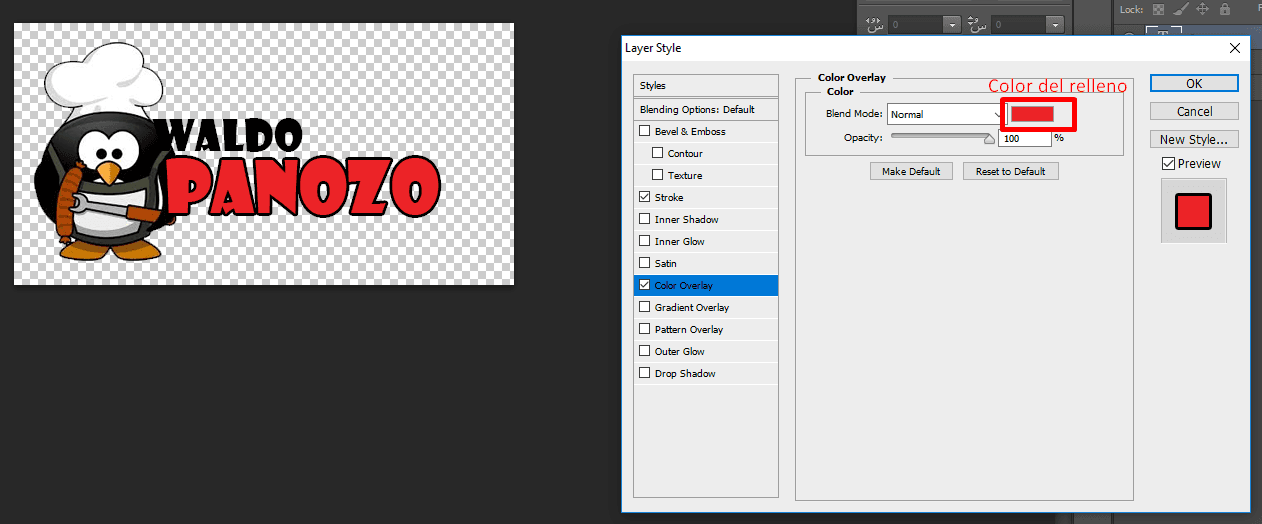The height and width of the screenshot is (524, 1262).
Task: Open the red overlay color swatch
Action: click(x=1033, y=114)
